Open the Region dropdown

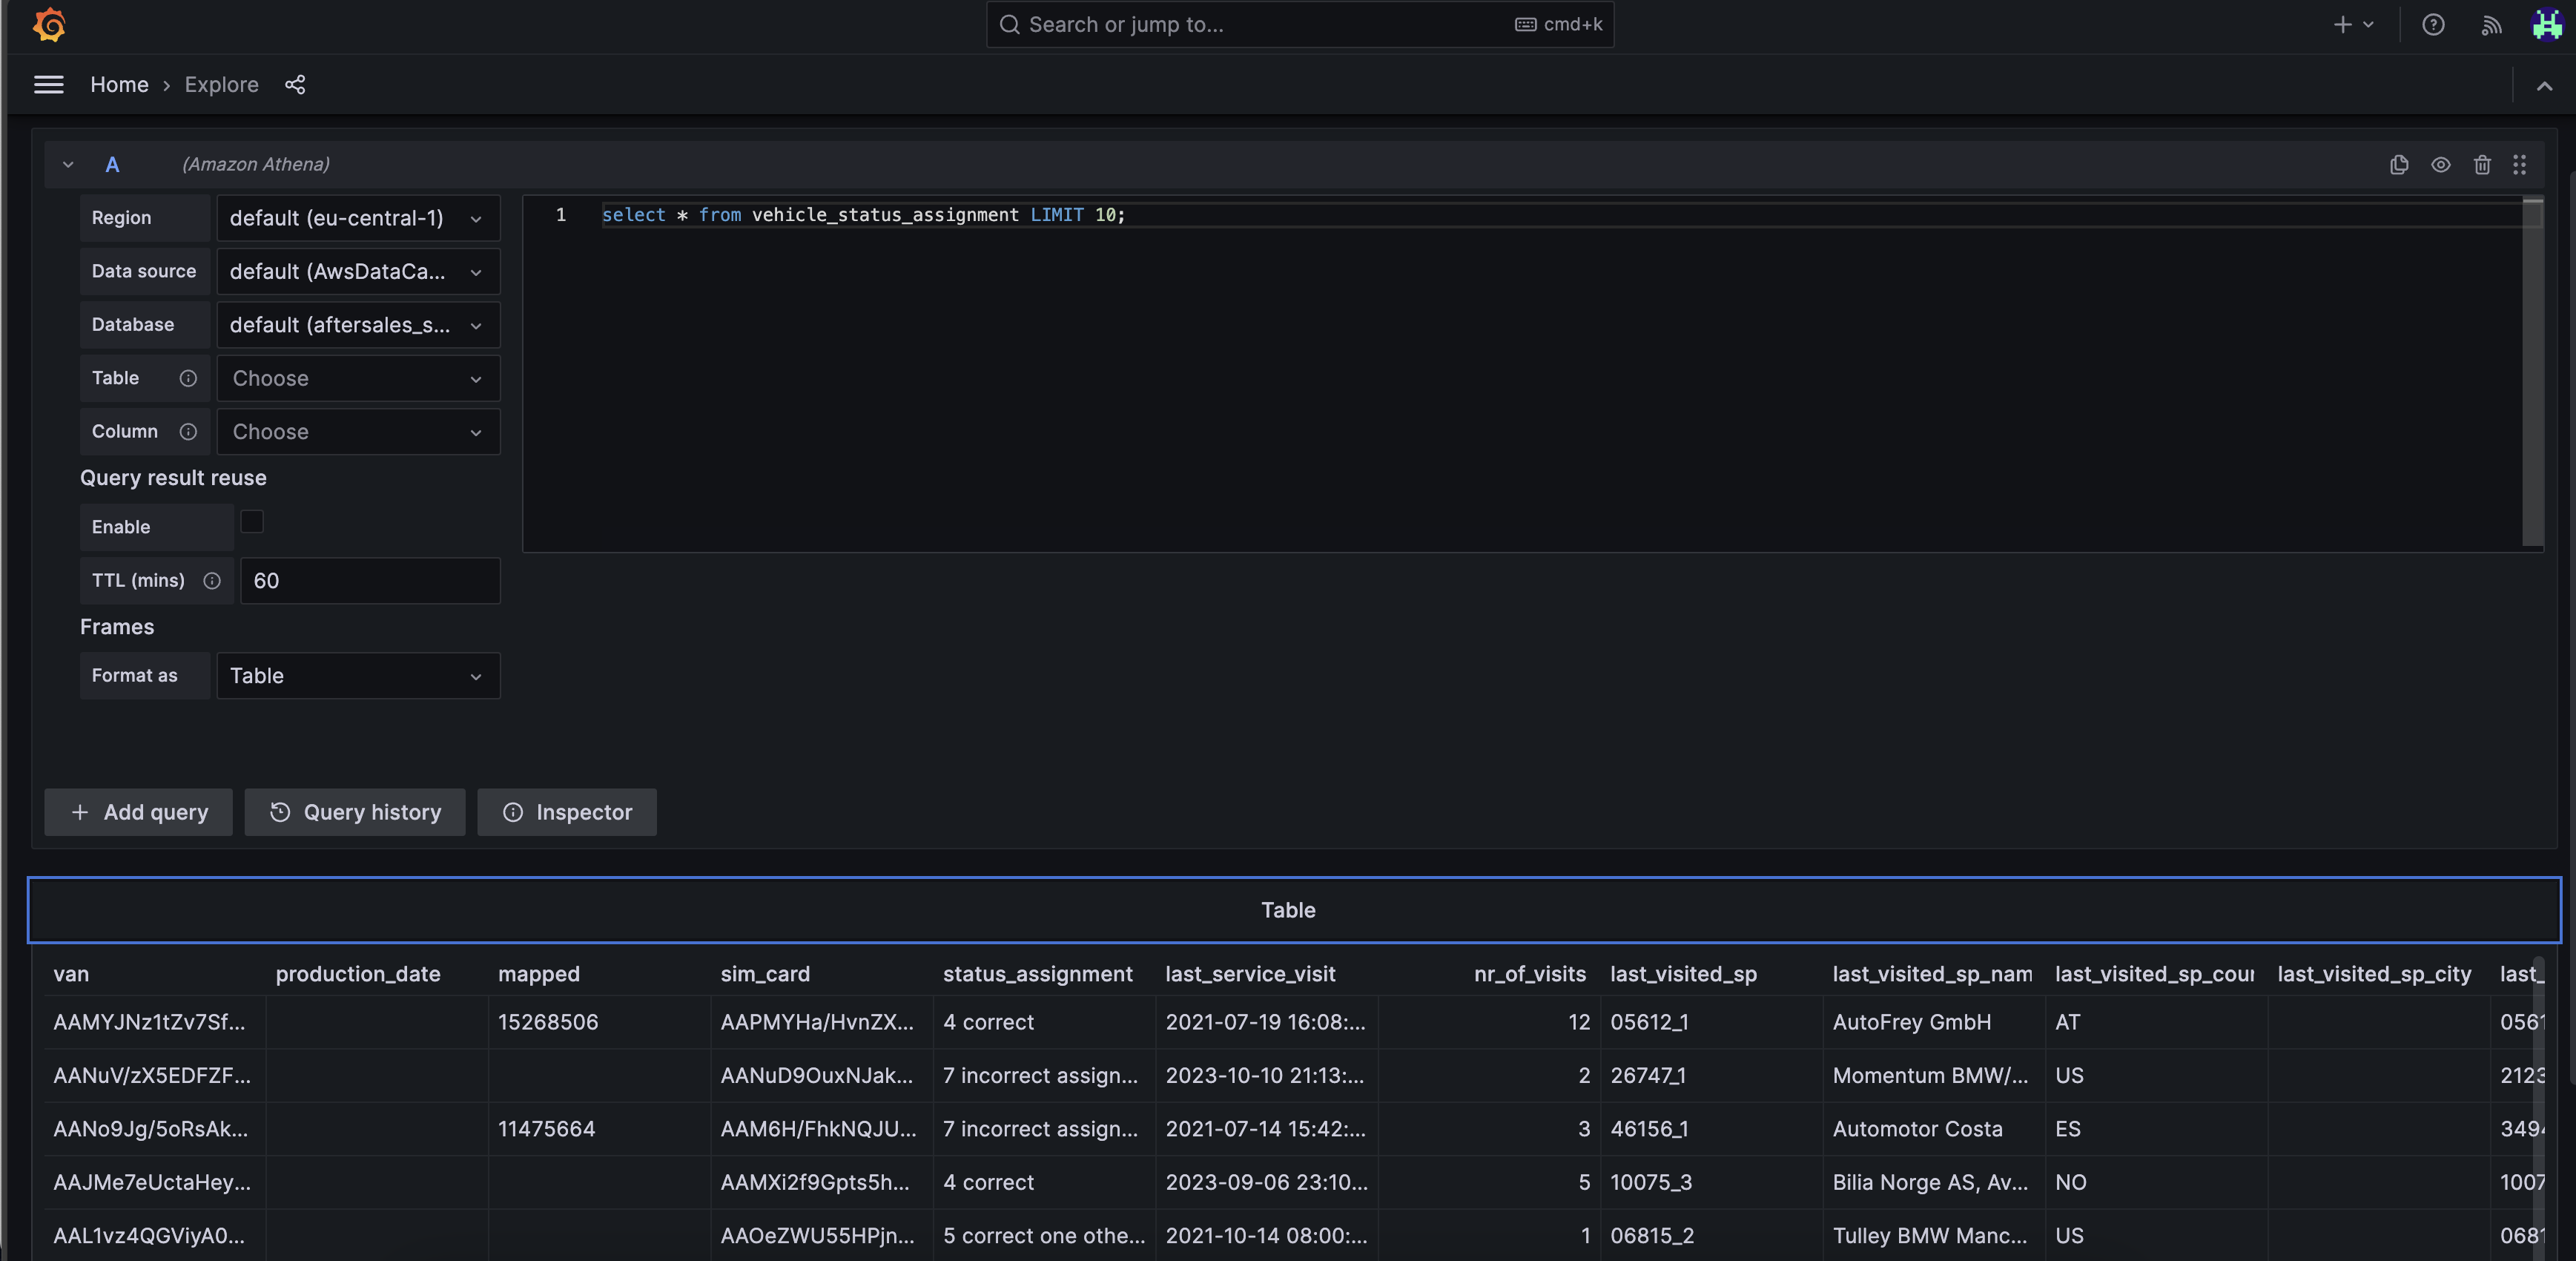[358, 218]
